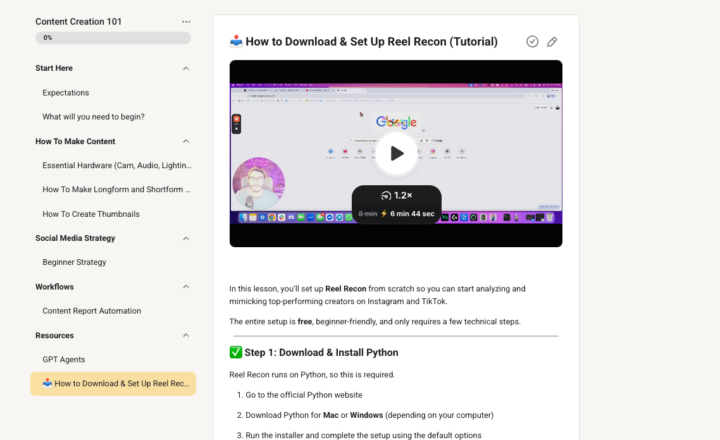Open Beginner Strategy lesson
720x440 pixels.
(74, 262)
